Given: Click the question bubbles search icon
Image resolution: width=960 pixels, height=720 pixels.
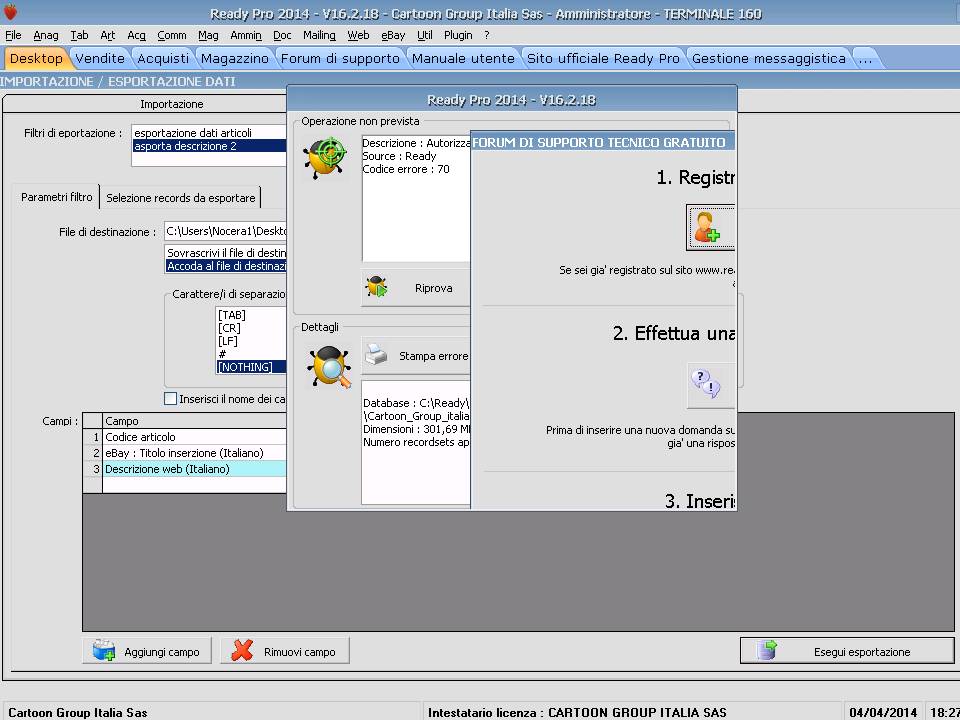Looking at the screenshot, I should [x=710, y=385].
